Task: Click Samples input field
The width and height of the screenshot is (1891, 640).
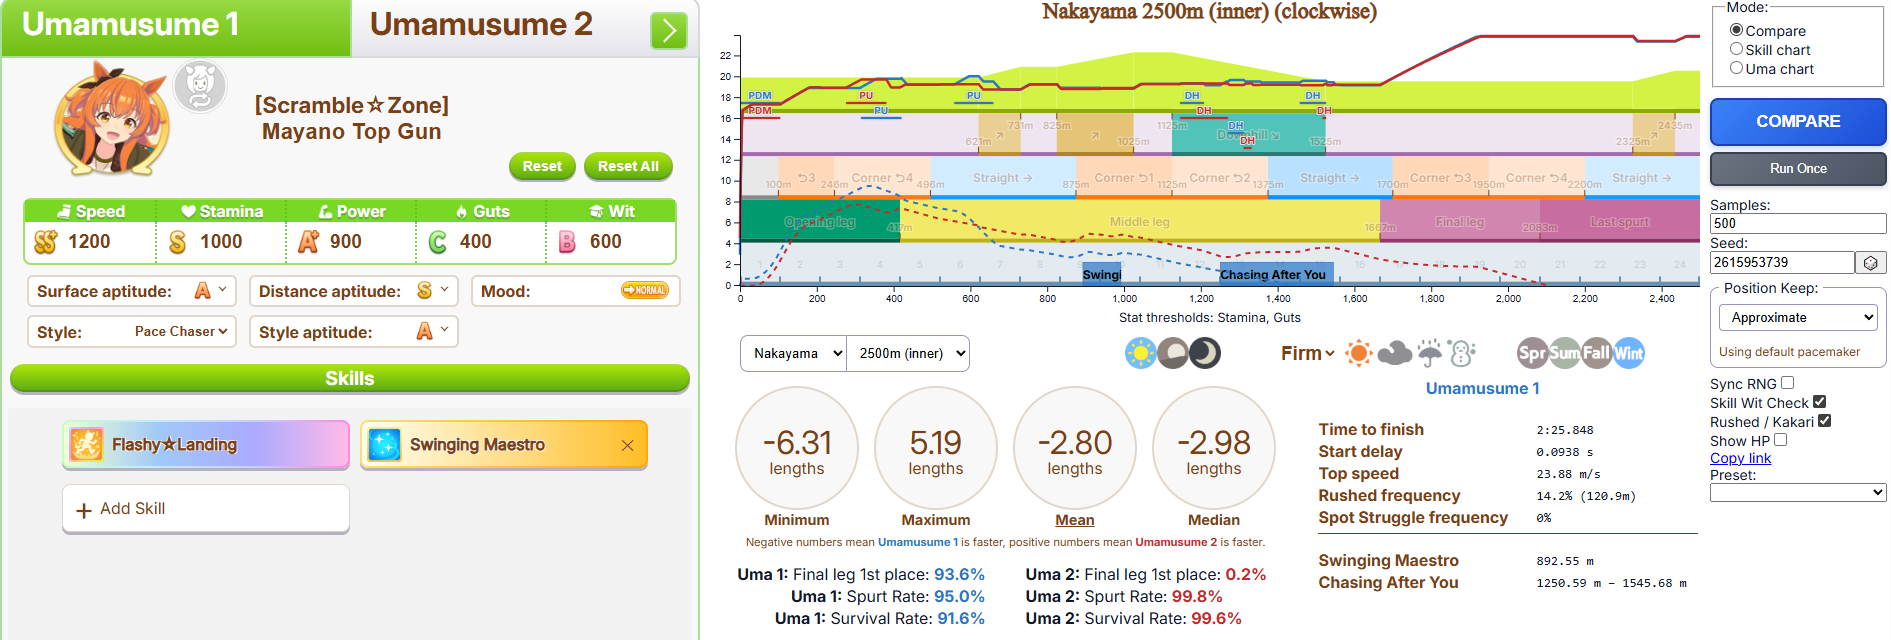Action: (x=1798, y=224)
